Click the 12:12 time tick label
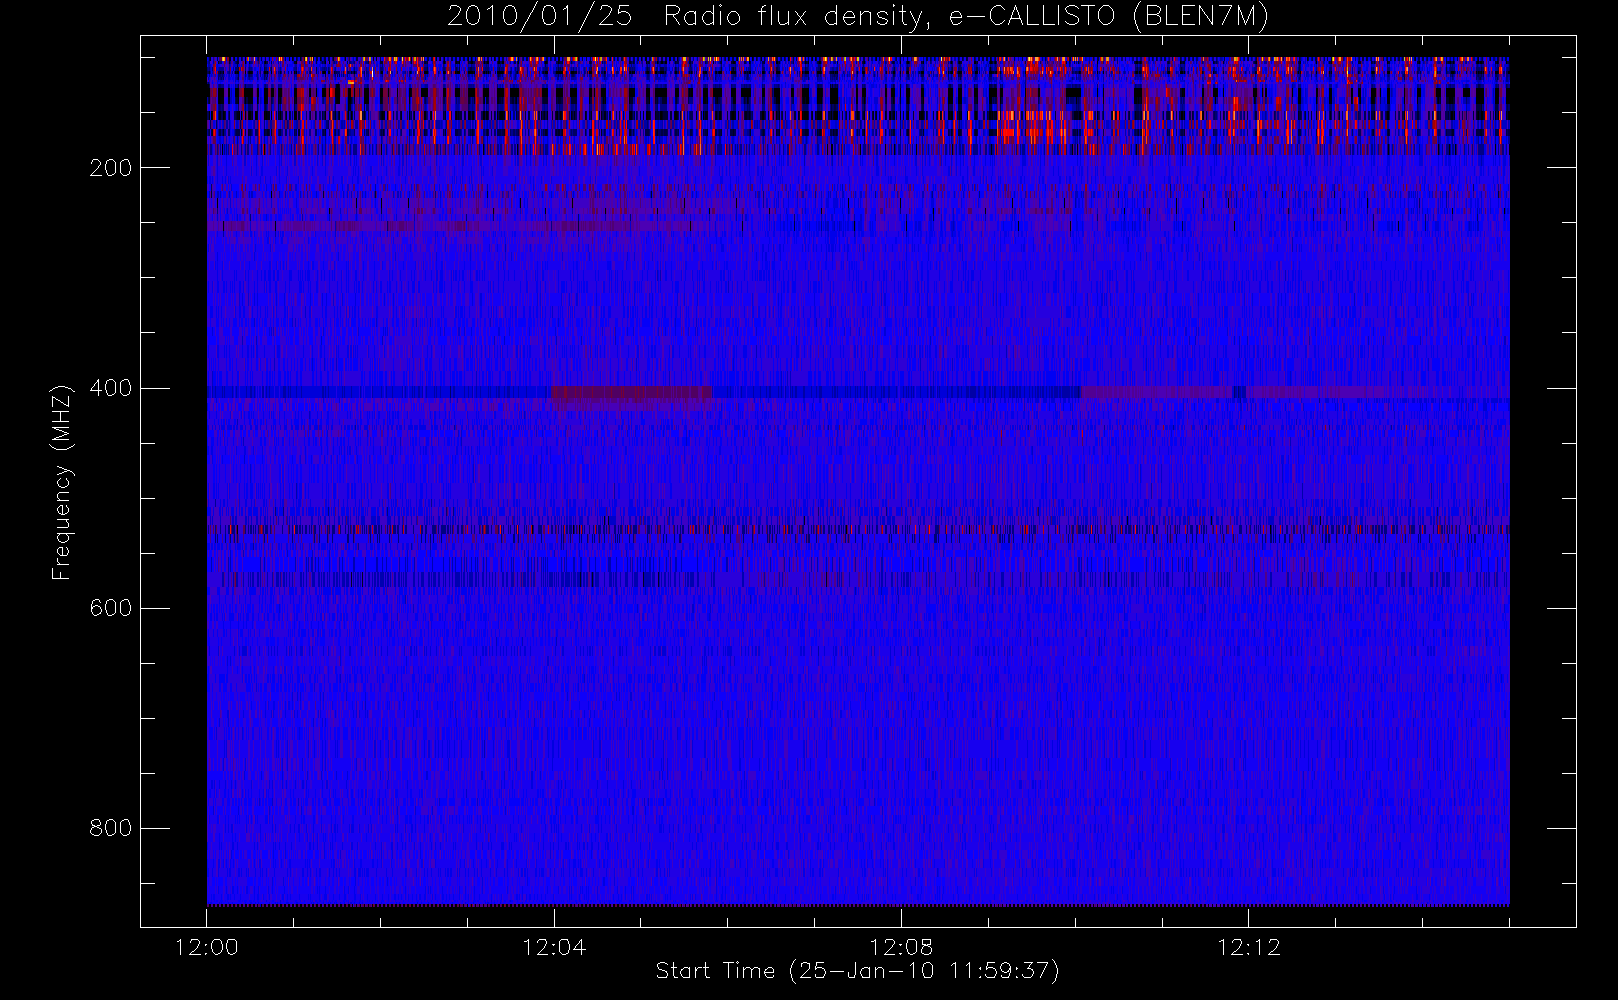Image resolution: width=1618 pixels, height=1000 pixels. click(1248, 947)
